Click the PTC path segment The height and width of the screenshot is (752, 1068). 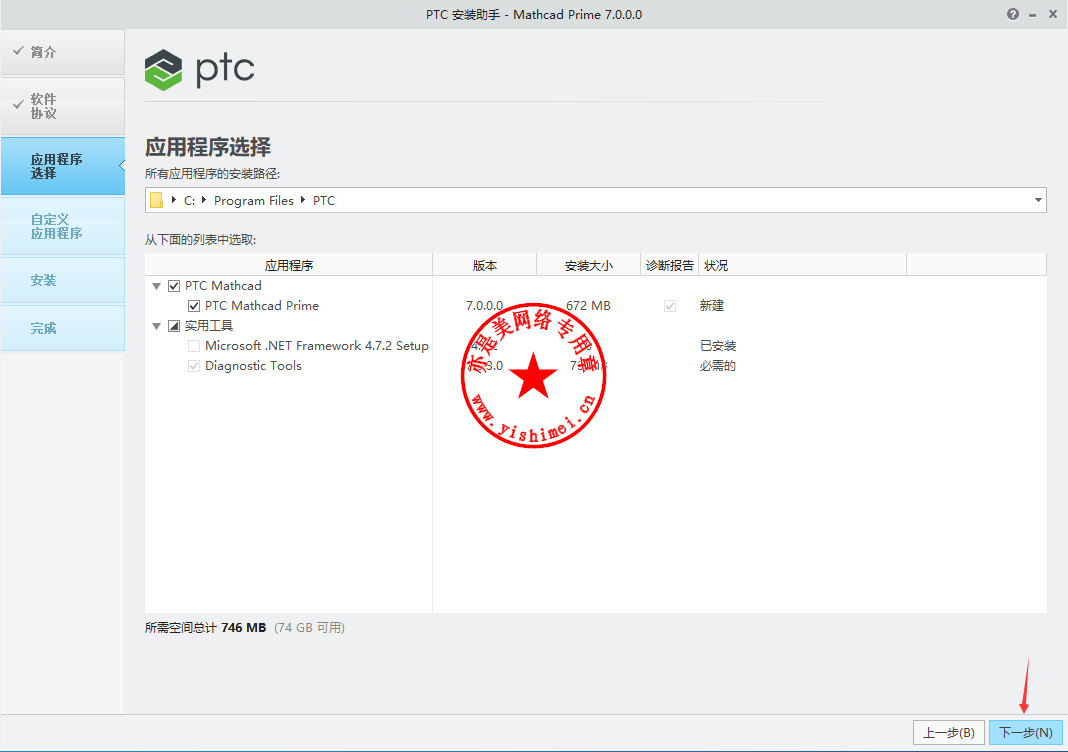tap(324, 200)
